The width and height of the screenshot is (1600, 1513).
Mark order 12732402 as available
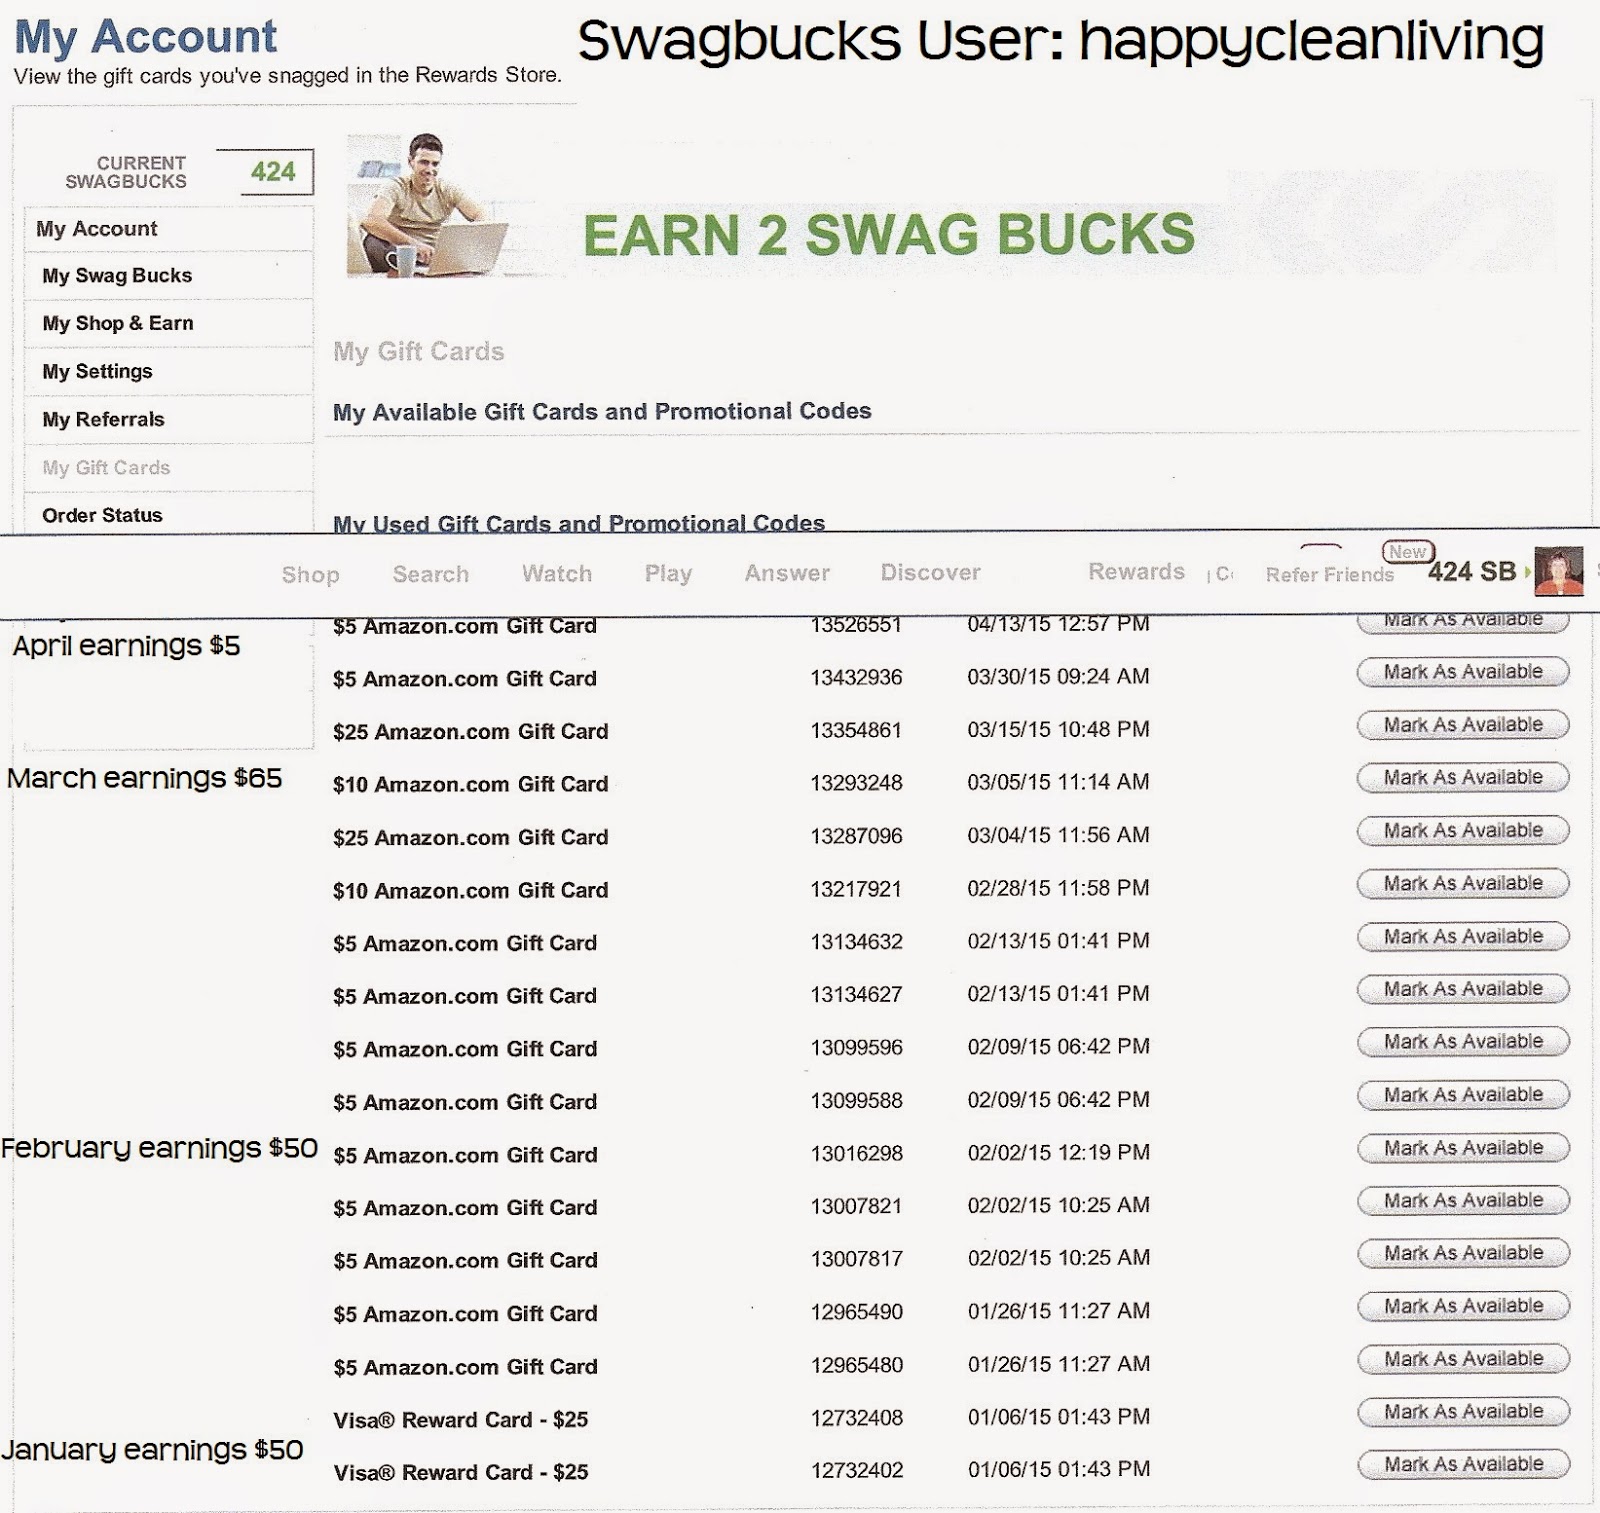(x=1463, y=1465)
